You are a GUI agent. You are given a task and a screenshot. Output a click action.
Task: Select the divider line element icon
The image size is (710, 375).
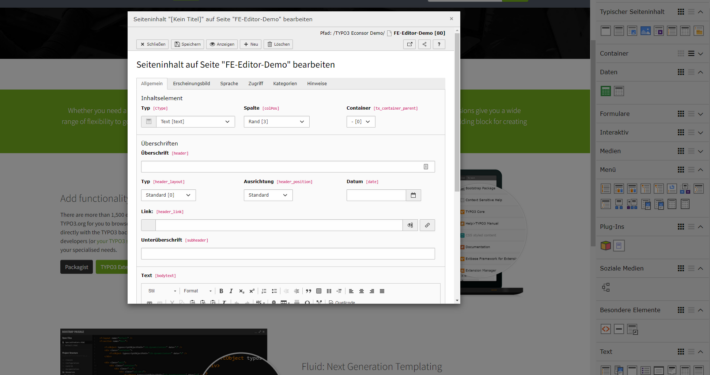[619, 329]
